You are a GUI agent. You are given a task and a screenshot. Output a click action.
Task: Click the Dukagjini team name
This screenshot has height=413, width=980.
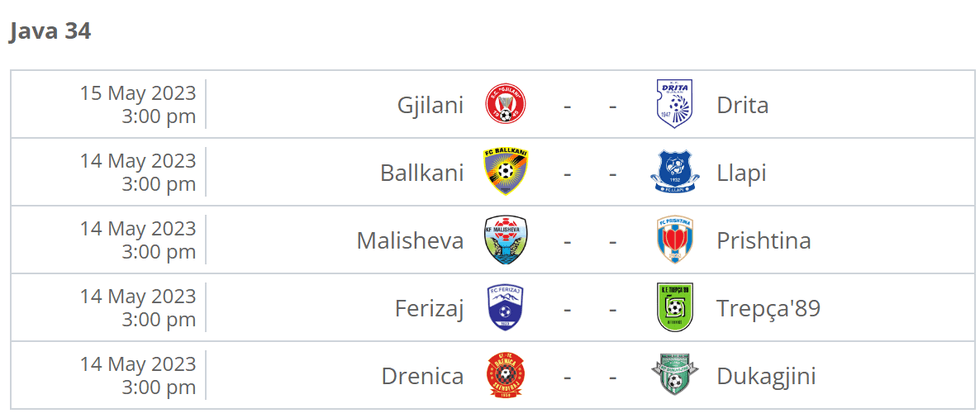(766, 377)
